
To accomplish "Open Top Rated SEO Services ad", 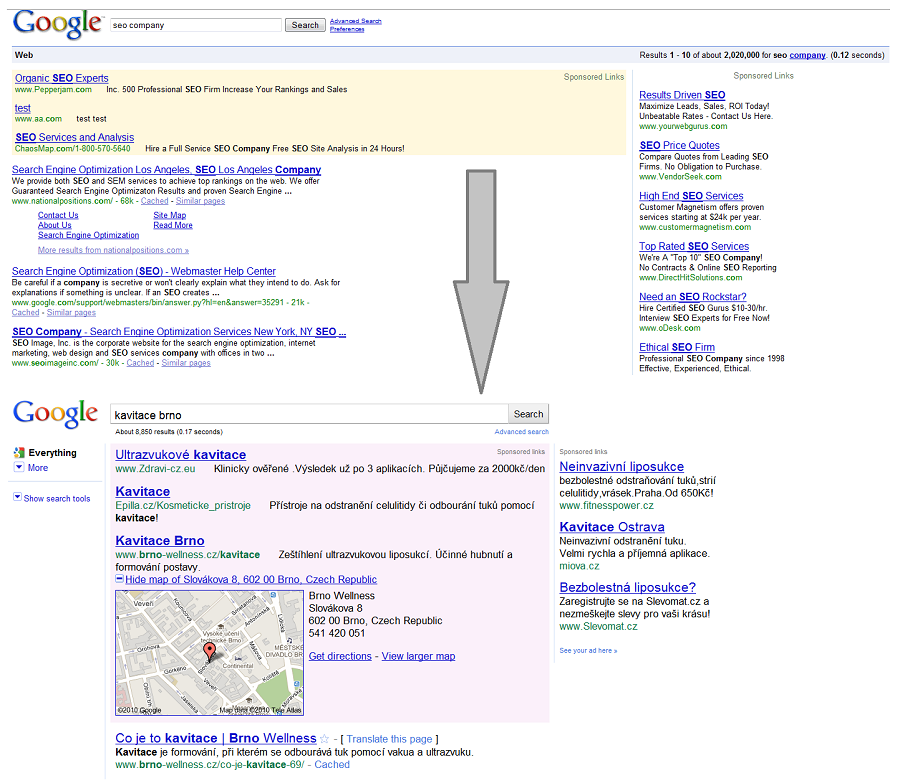I will [694, 247].
